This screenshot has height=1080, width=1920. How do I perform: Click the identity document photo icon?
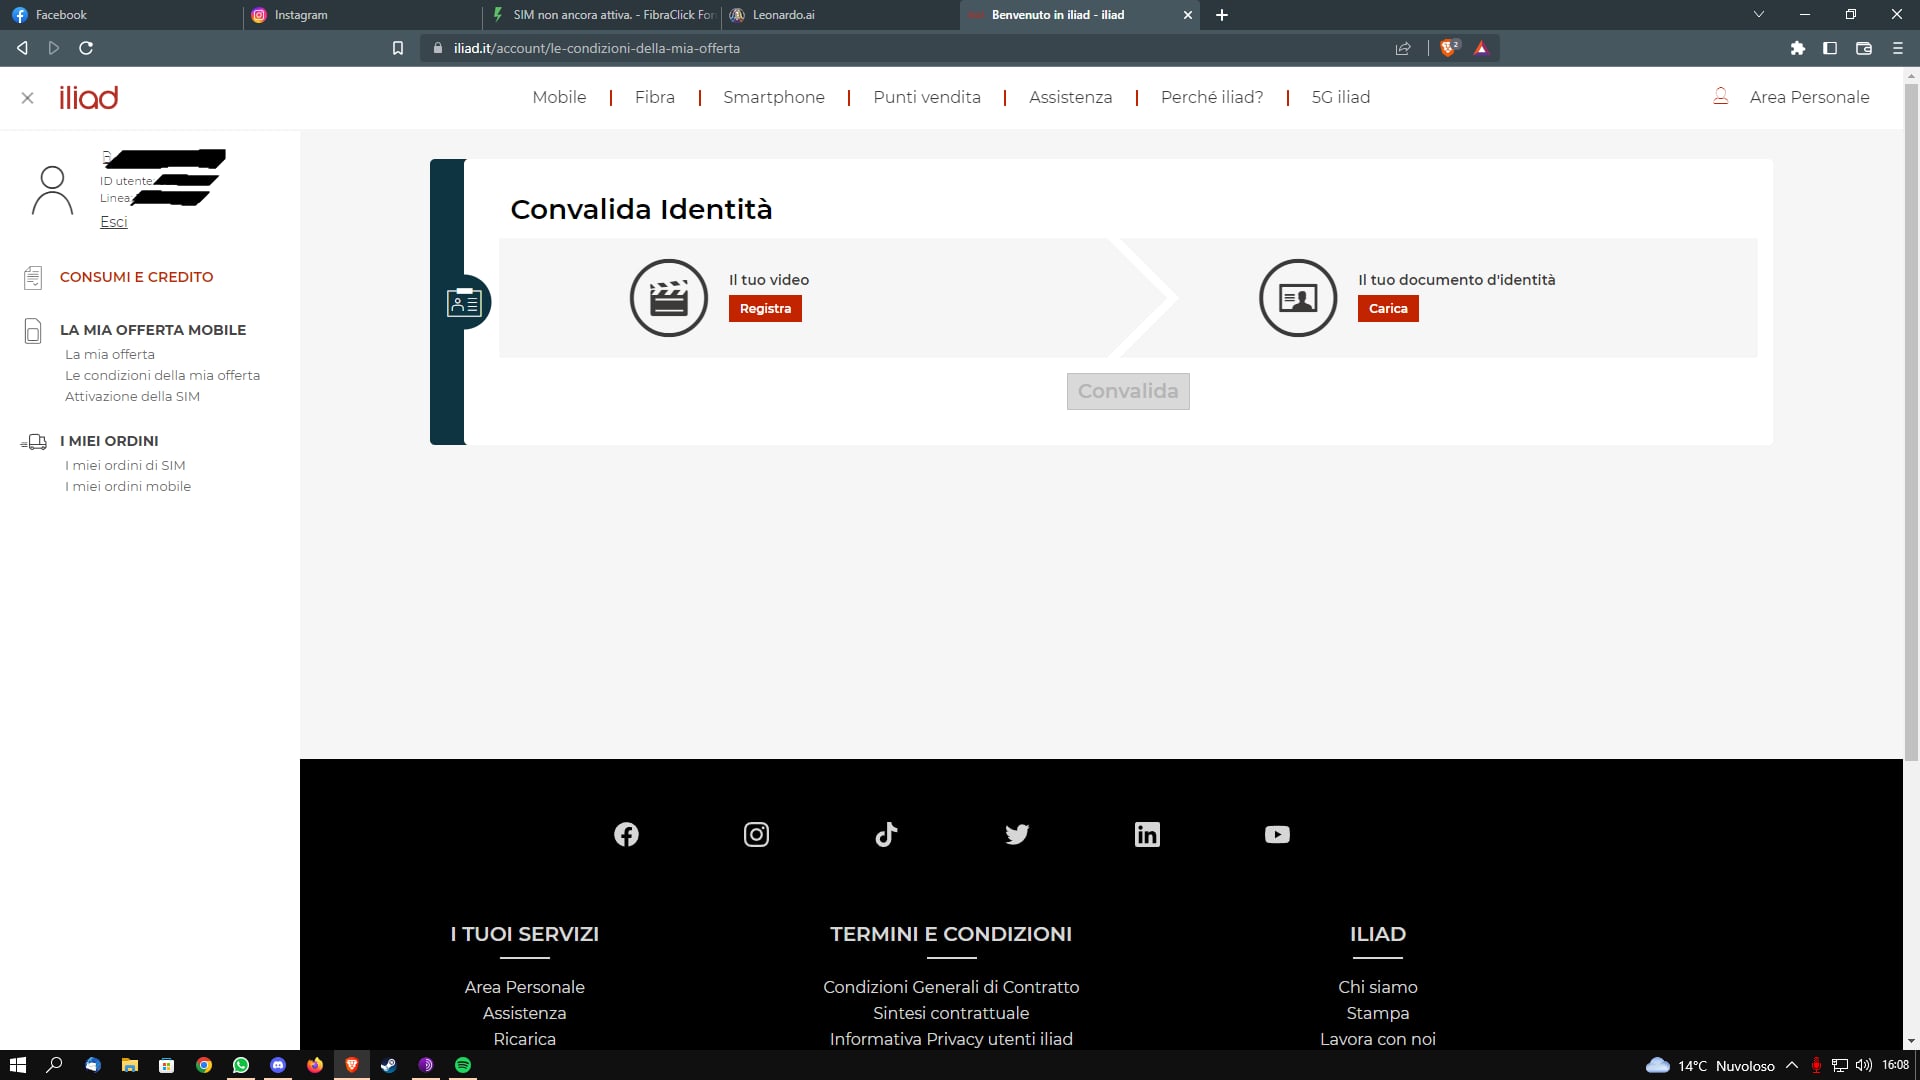[1297, 298]
